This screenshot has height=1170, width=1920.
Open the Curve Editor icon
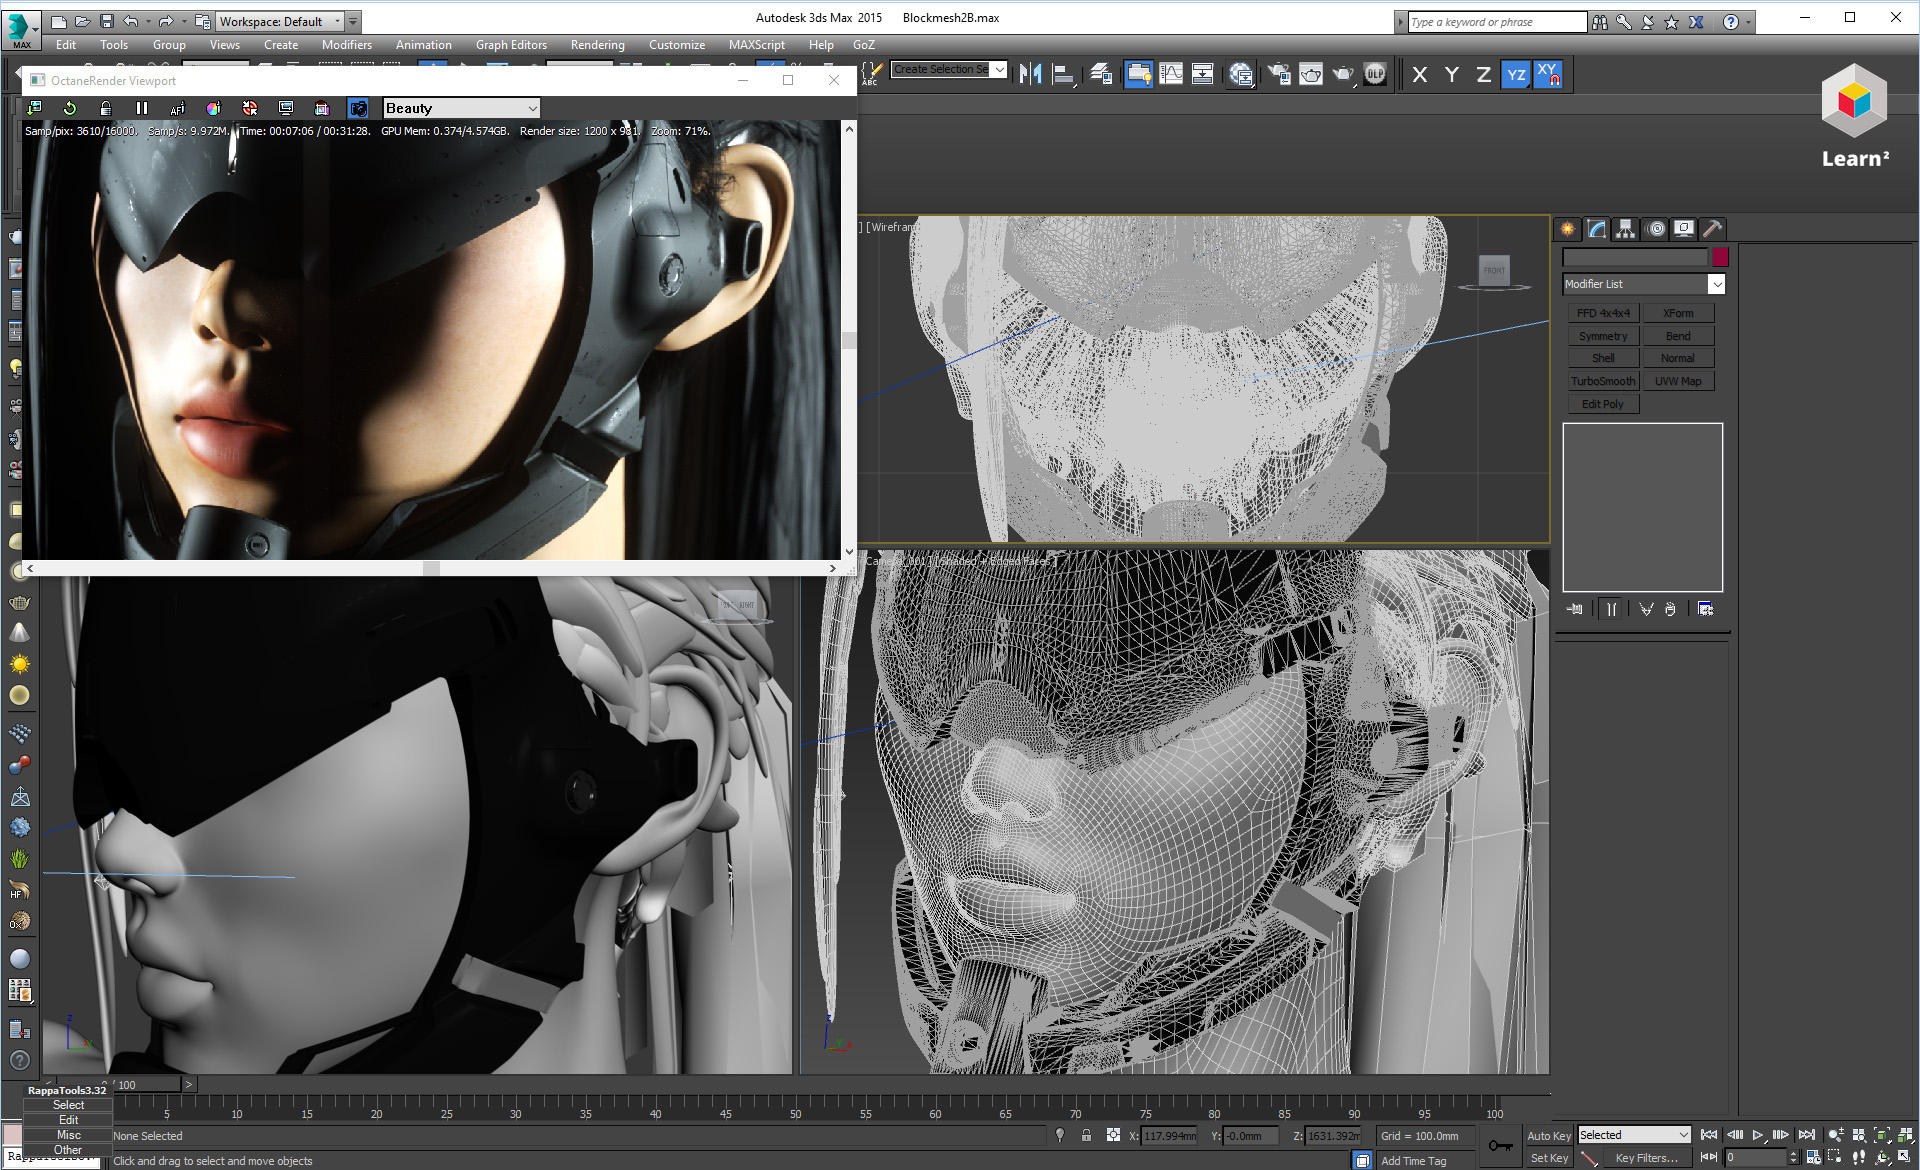click(x=1171, y=74)
